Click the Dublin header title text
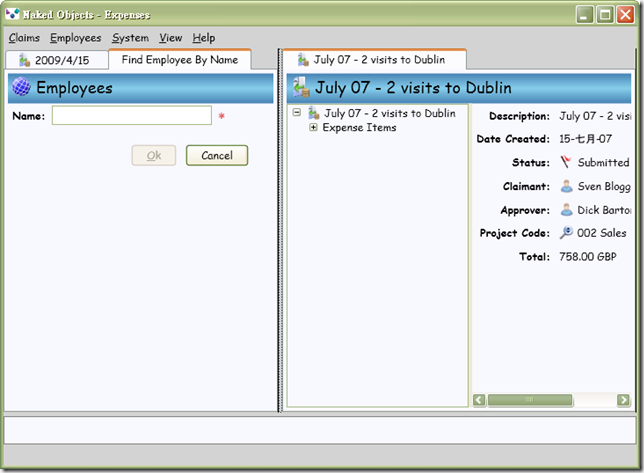Viewport: 644px width, 473px height. coord(413,87)
